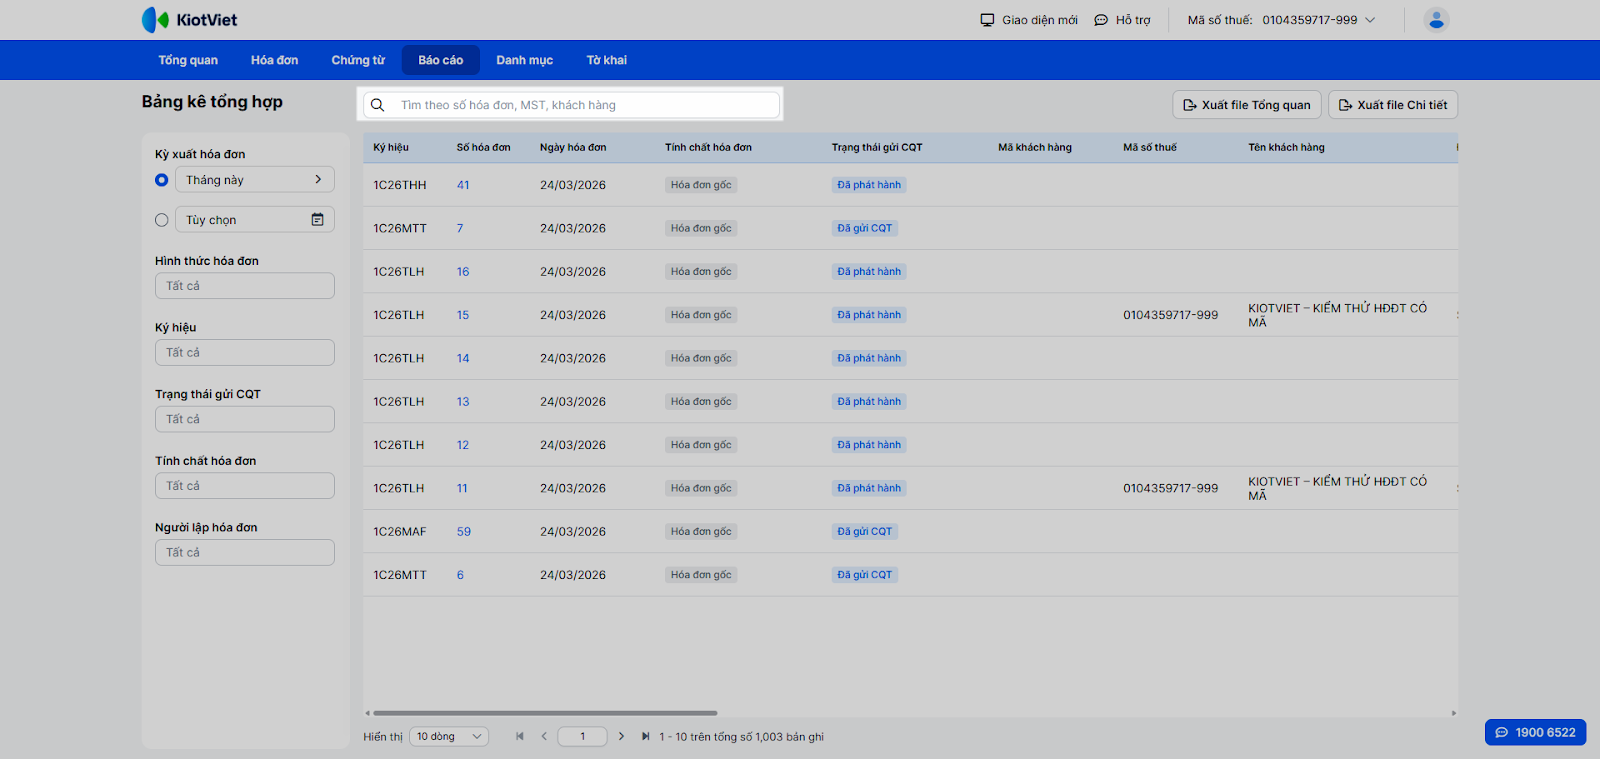Screen dimensions: 1600x759
Task: Open the Trạng thái gửi CQT filter
Action: click(244, 419)
